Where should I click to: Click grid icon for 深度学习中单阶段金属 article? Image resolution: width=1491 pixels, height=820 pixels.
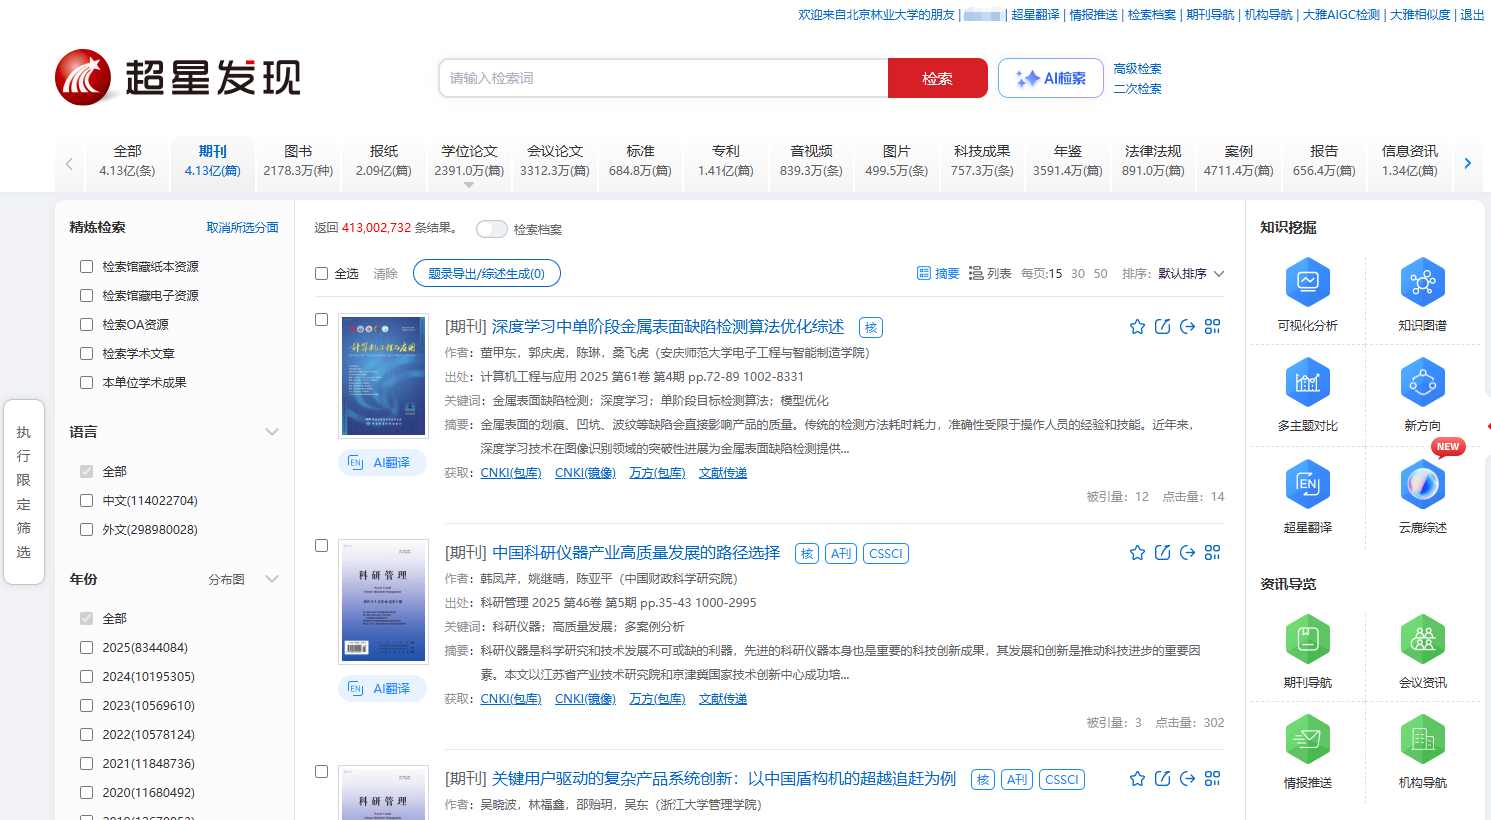1213,327
